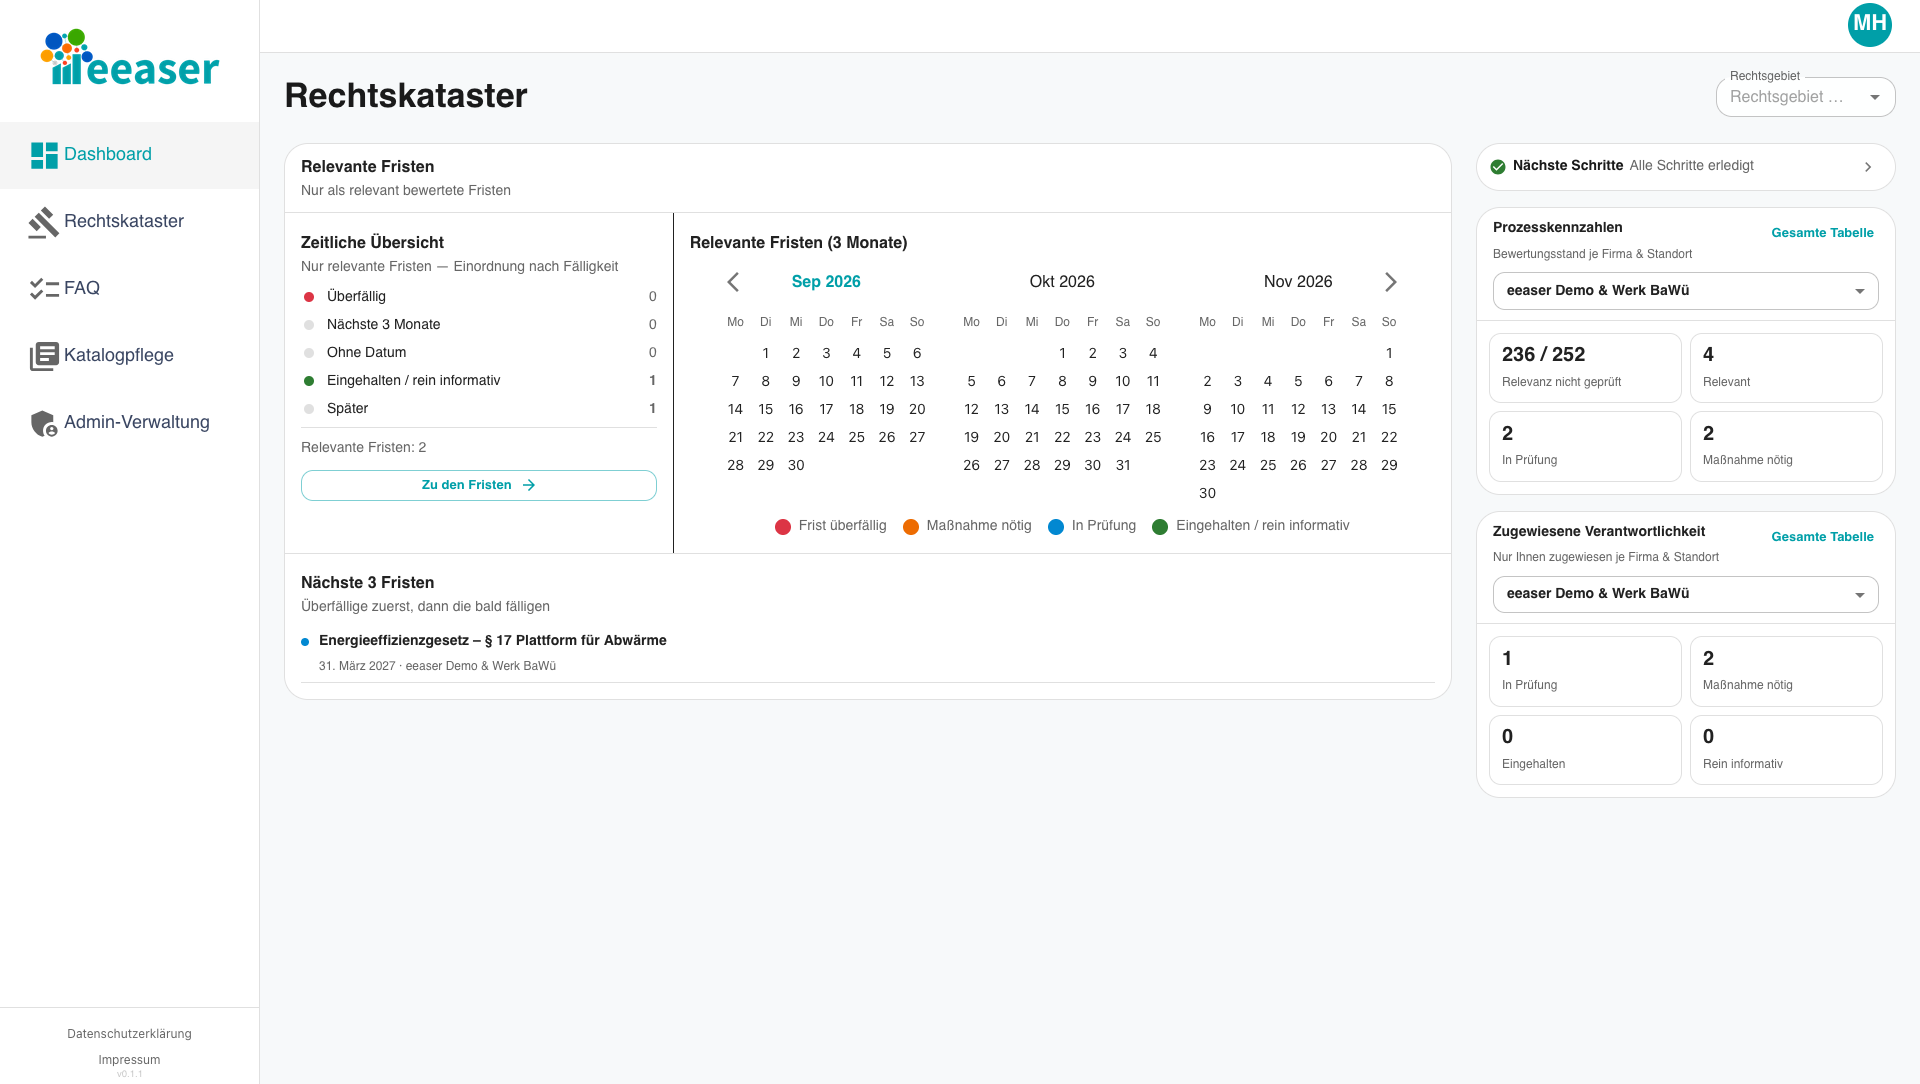
Task: Open Gesamte Tabelle link in Prozesskennzahlen
Action: tap(1822, 233)
